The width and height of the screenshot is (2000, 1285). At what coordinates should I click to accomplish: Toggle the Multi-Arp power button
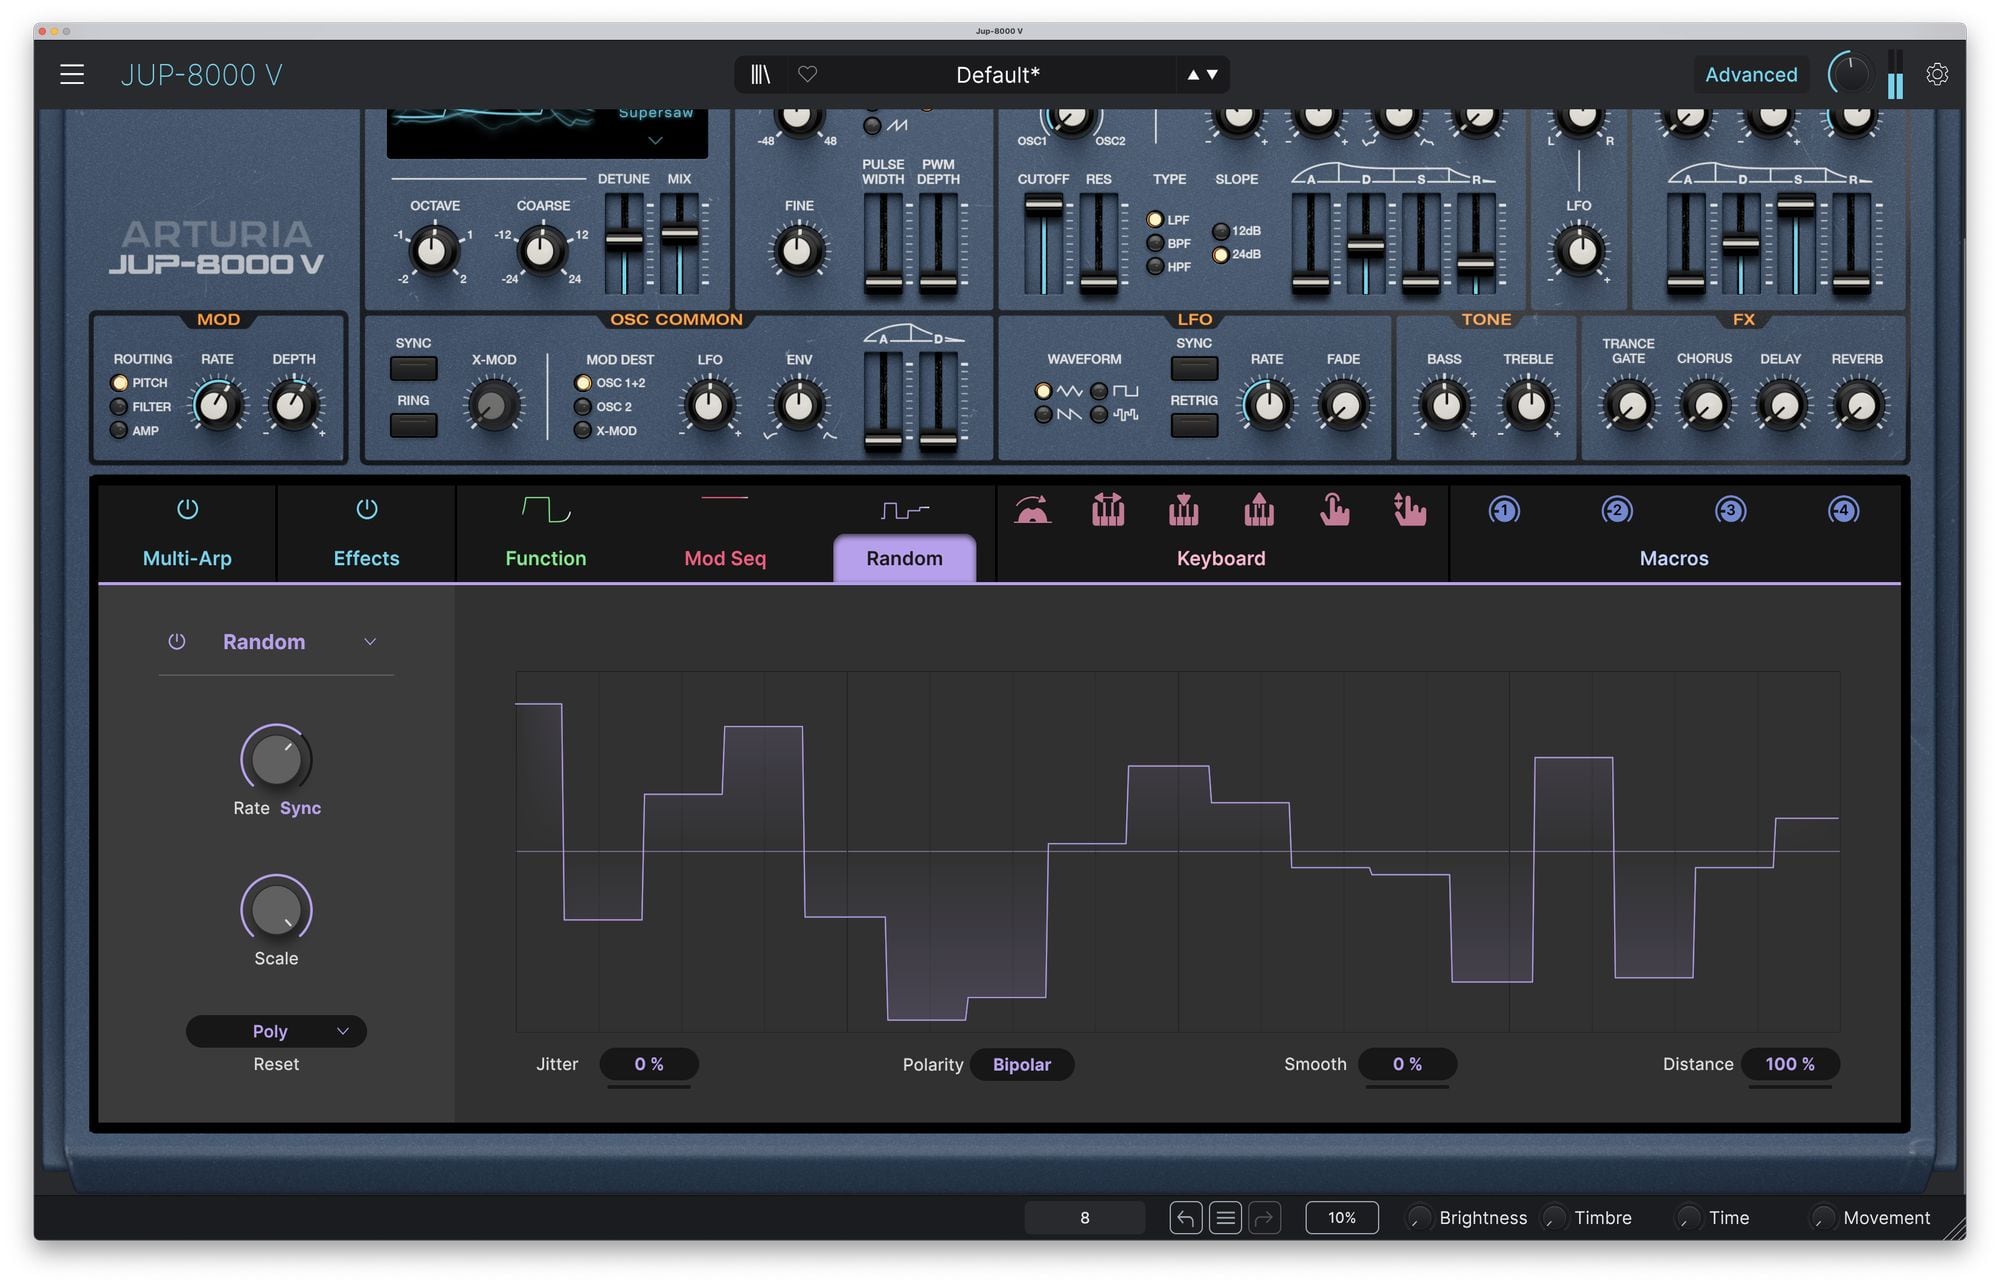pos(187,509)
